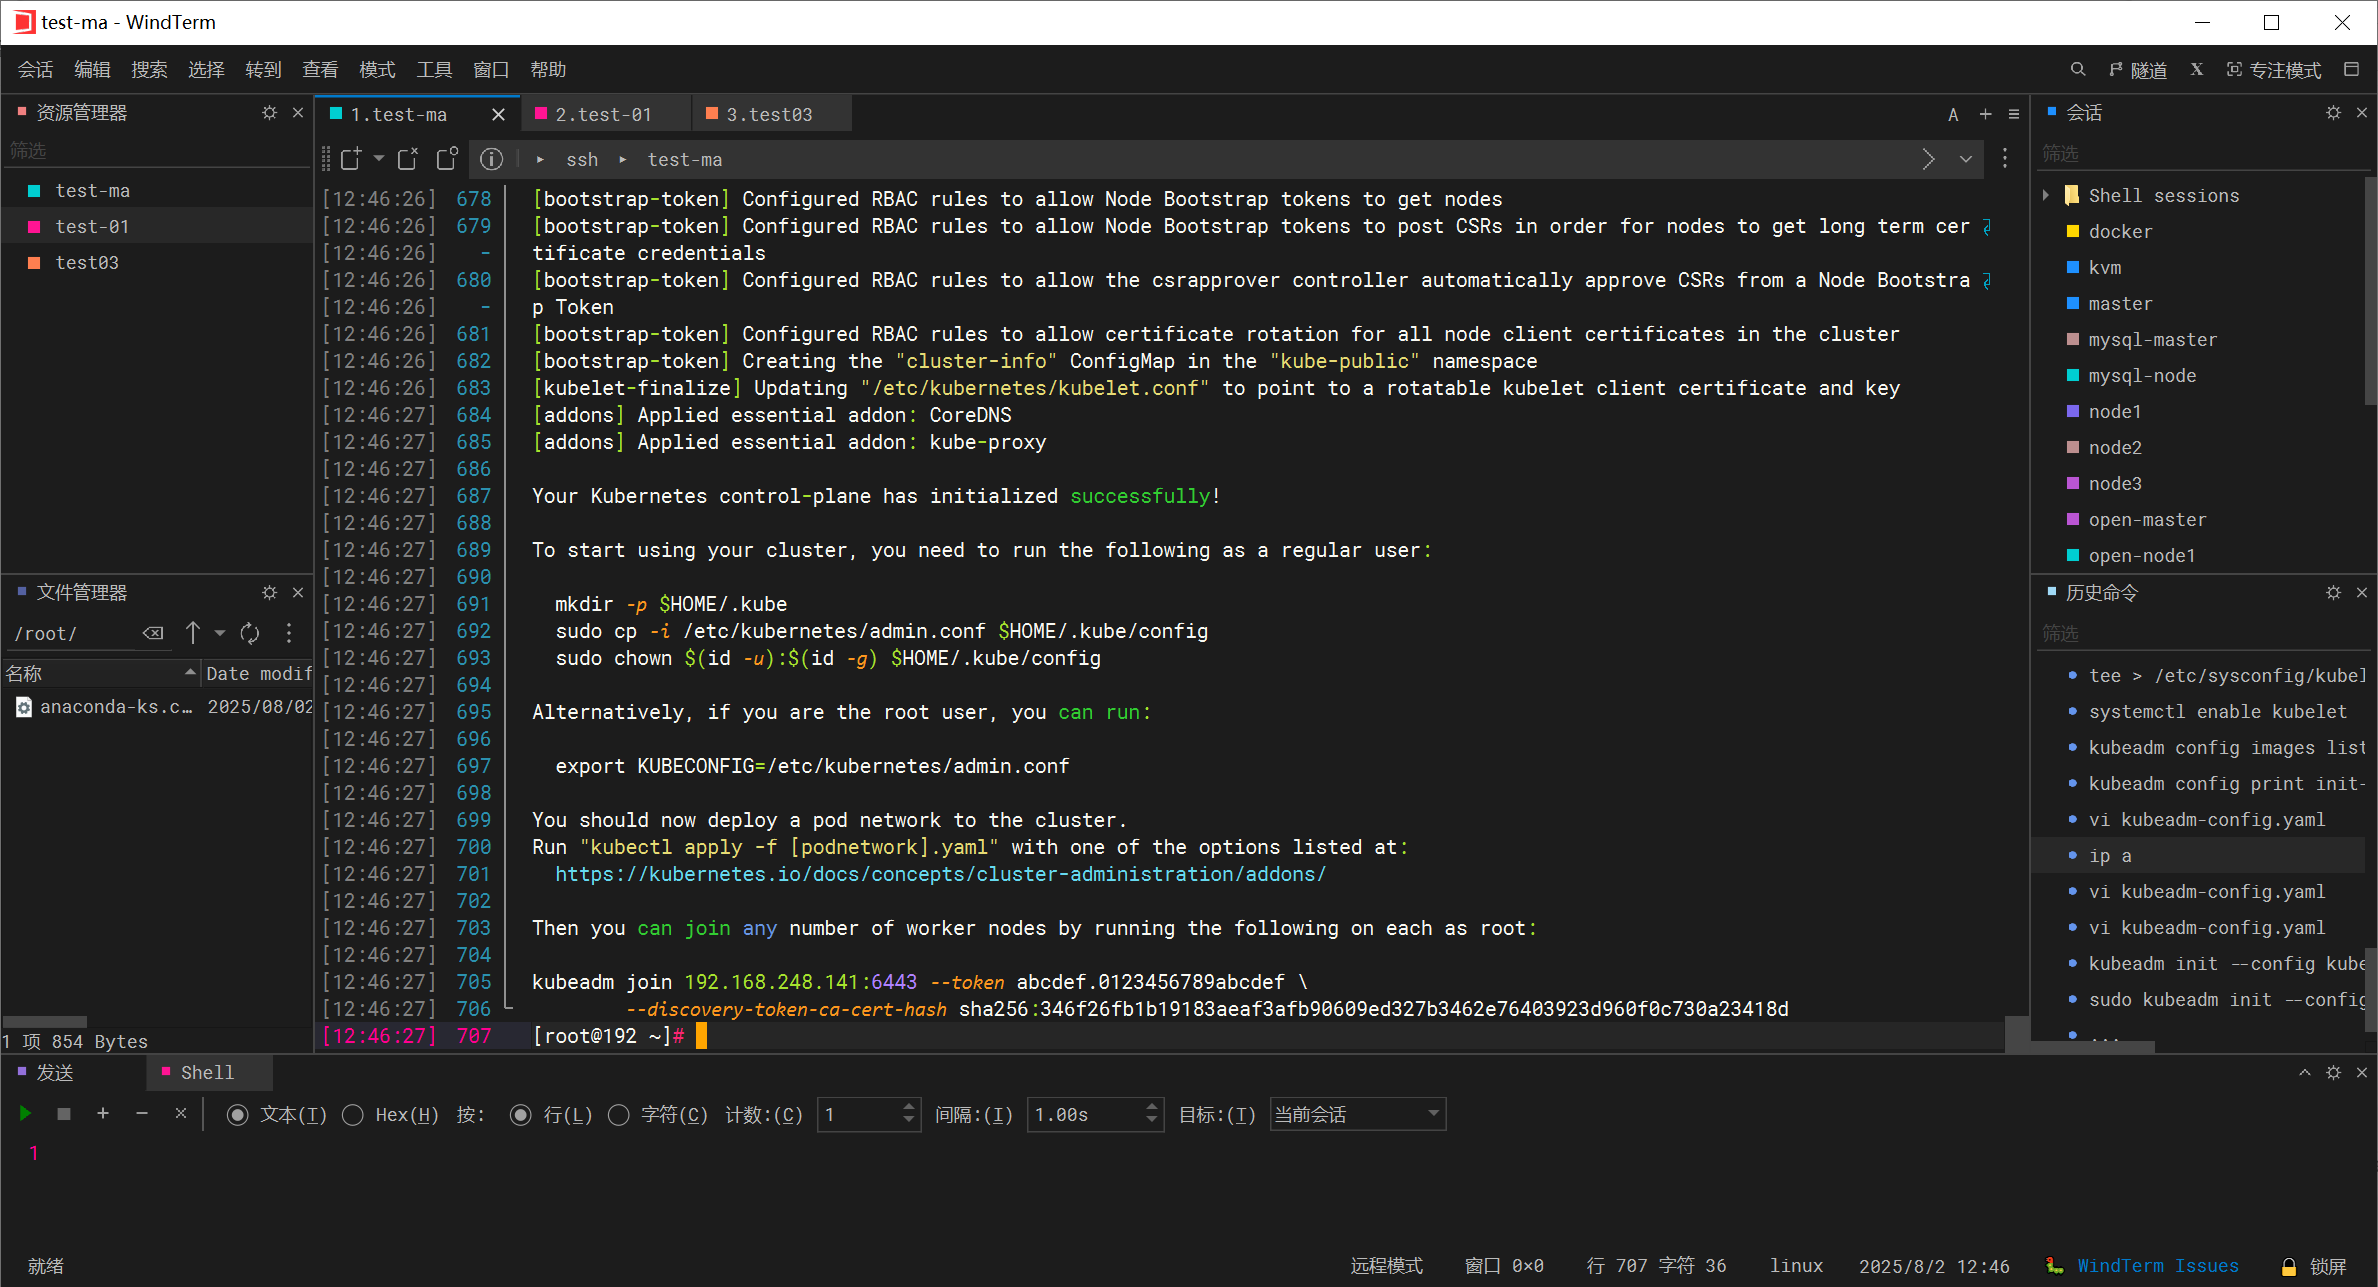Click the add new tab plus icon

[1985, 114]
